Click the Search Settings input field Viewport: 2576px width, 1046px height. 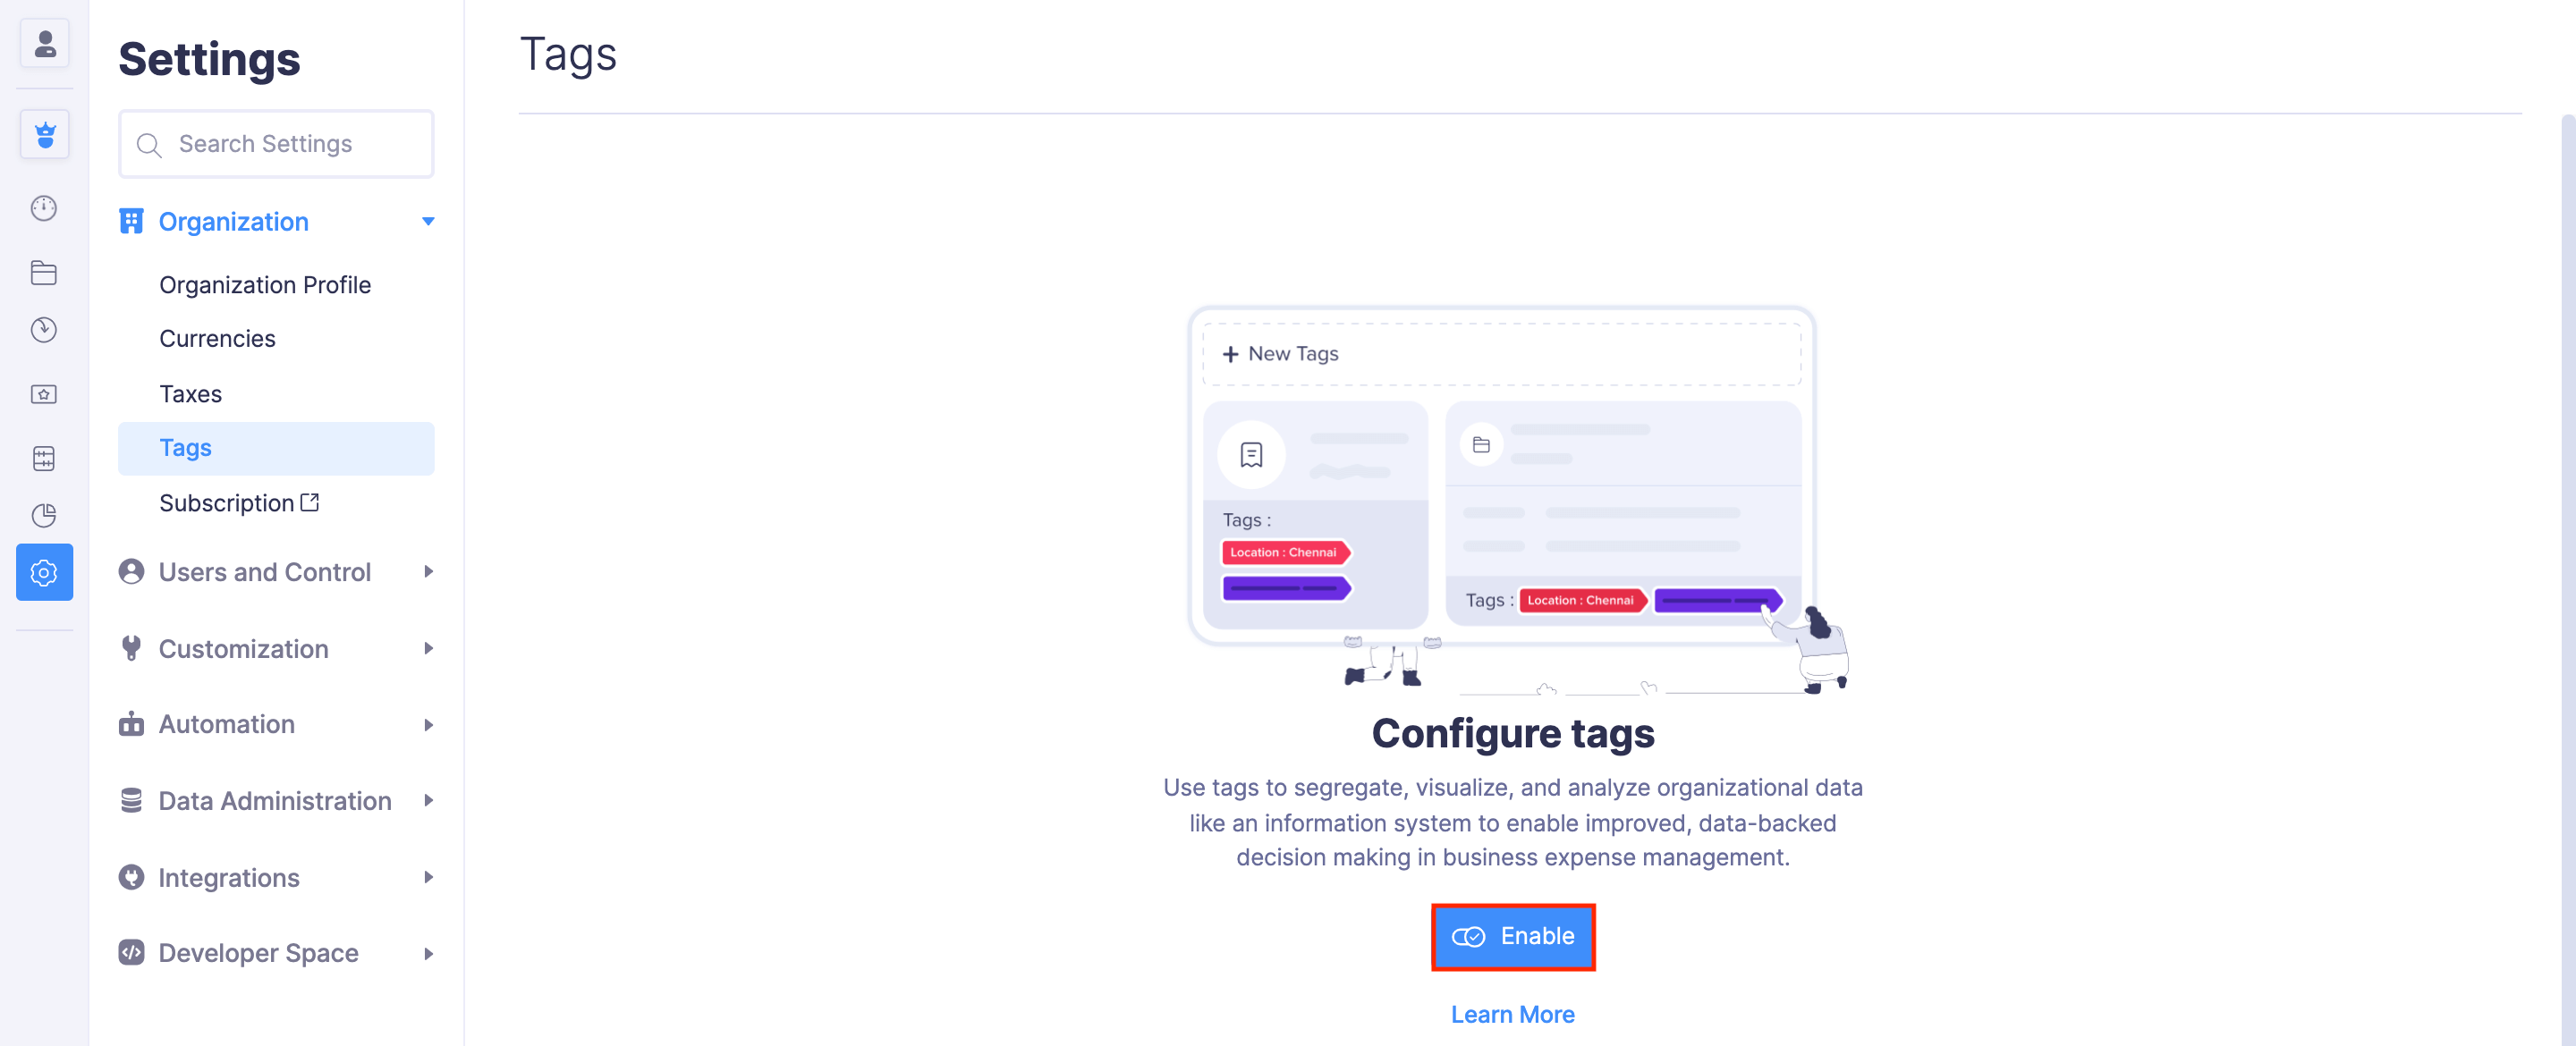(x=276, y=144)
